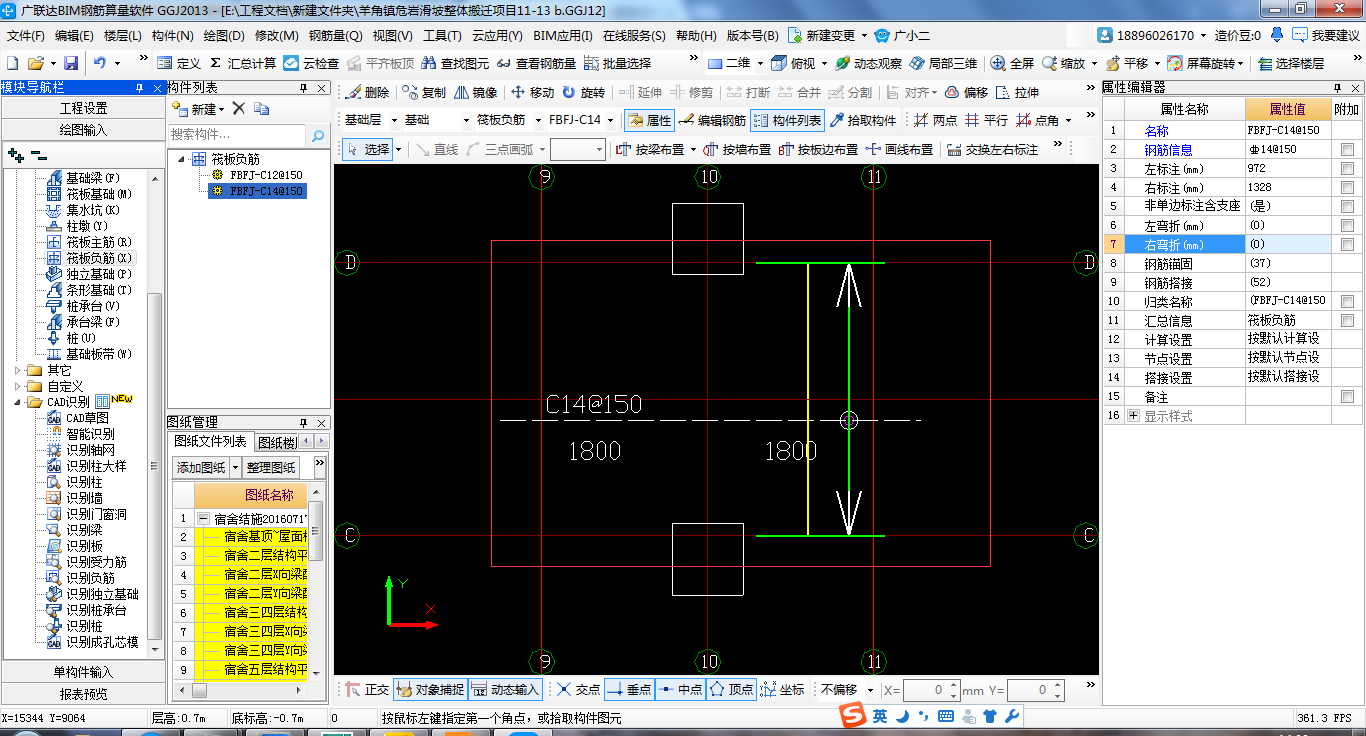Image resolution: width=1366 pixels, height=736 pixels.
Task: Expand the 显示样式 property row
Action: (1133, 415)
